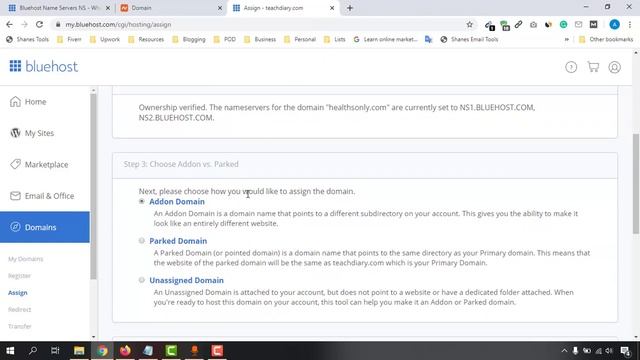This screenshot has height=360, width=640.
Task: Open the Business bookmarks folder
Action: pyautogui.click(x=260, y=39)
